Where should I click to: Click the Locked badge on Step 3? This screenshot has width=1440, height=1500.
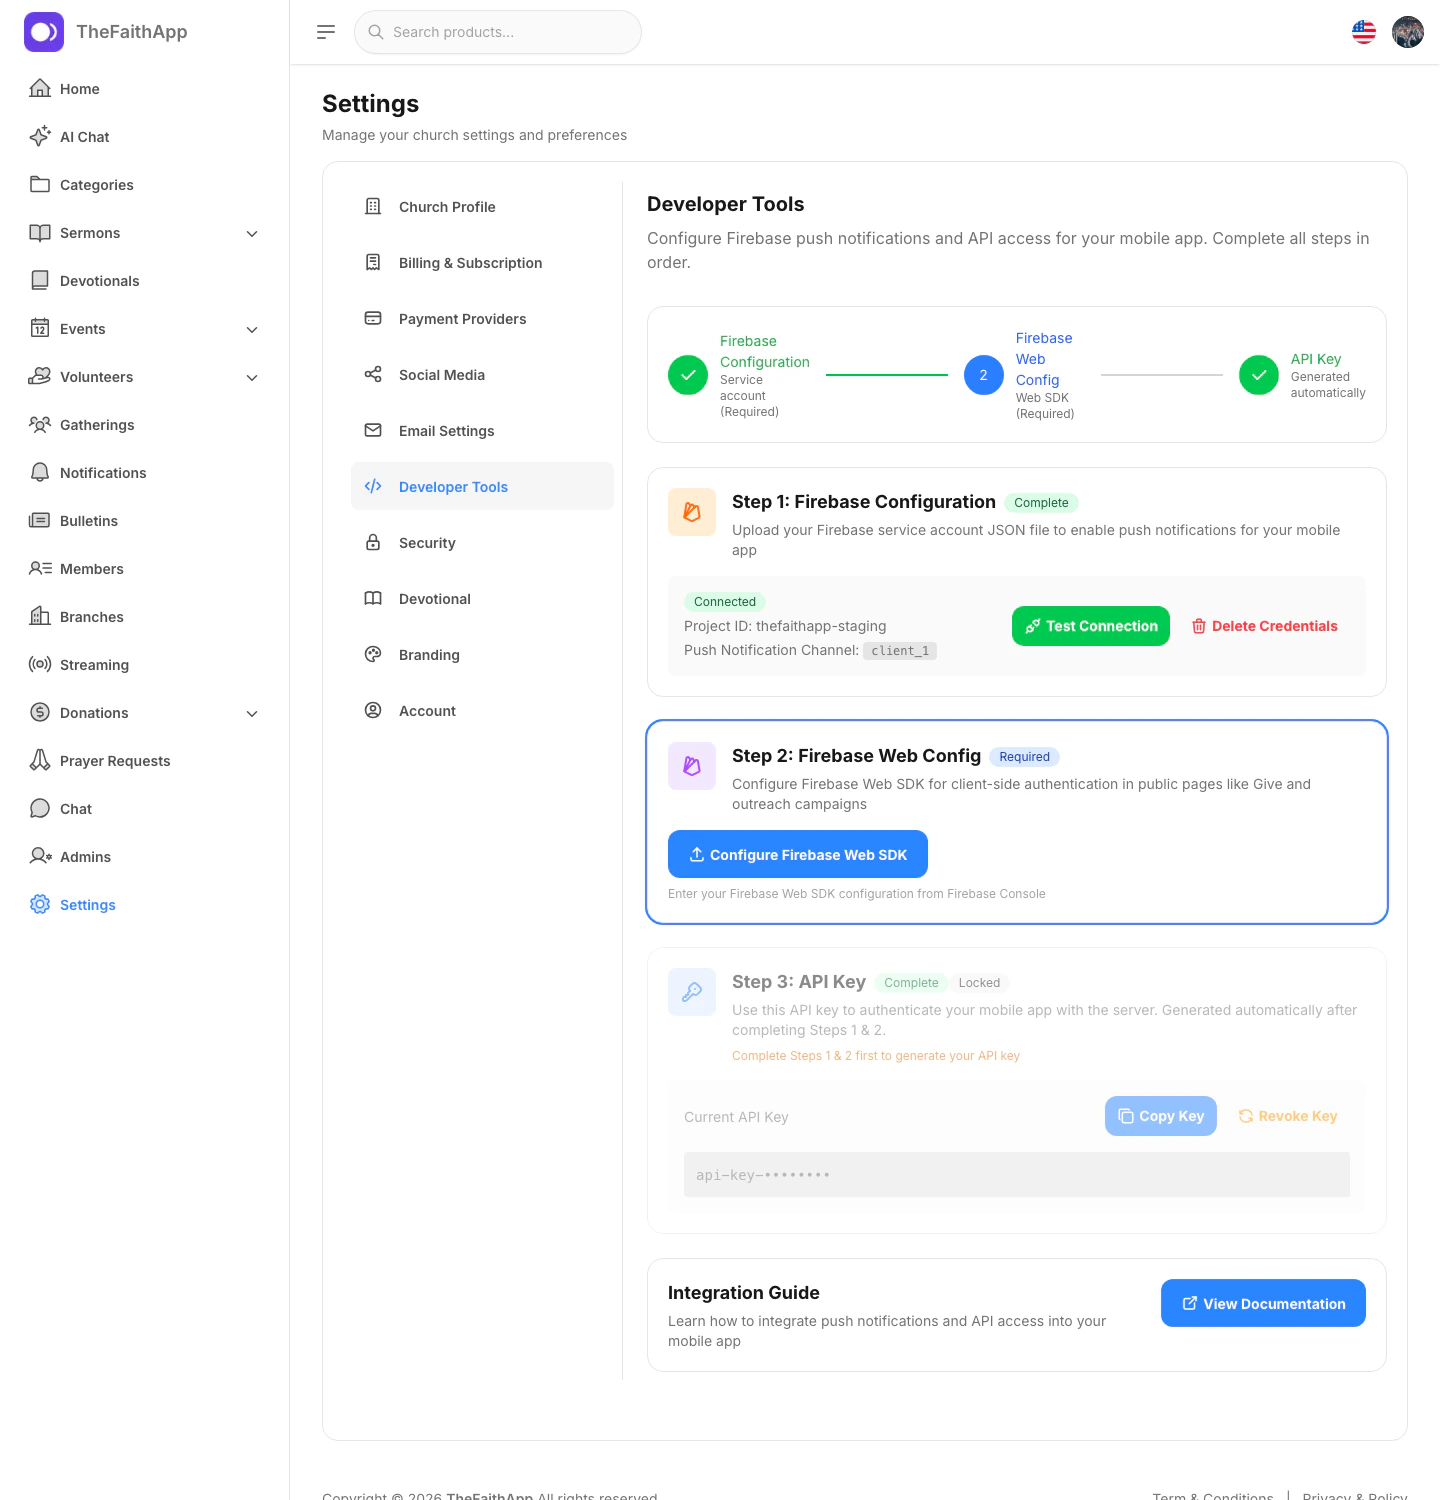pos(979,983)
